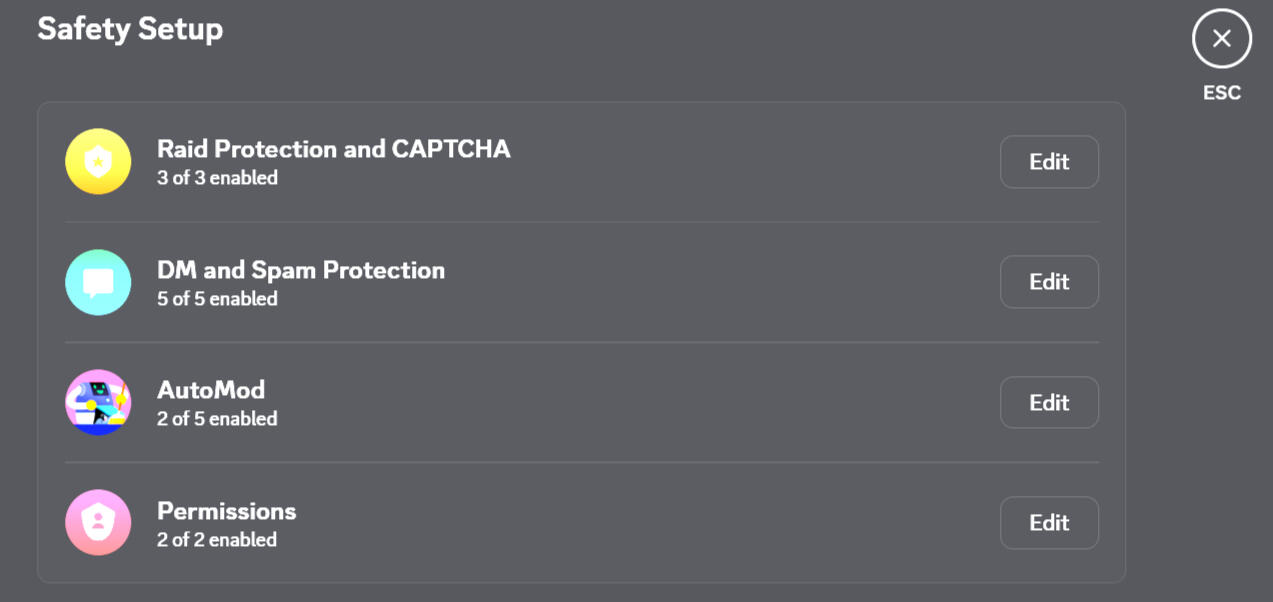Select the DM and Spam Protection title
Image resolution: width=1273 pixels, height=602 pixels.
coord(300,270)
